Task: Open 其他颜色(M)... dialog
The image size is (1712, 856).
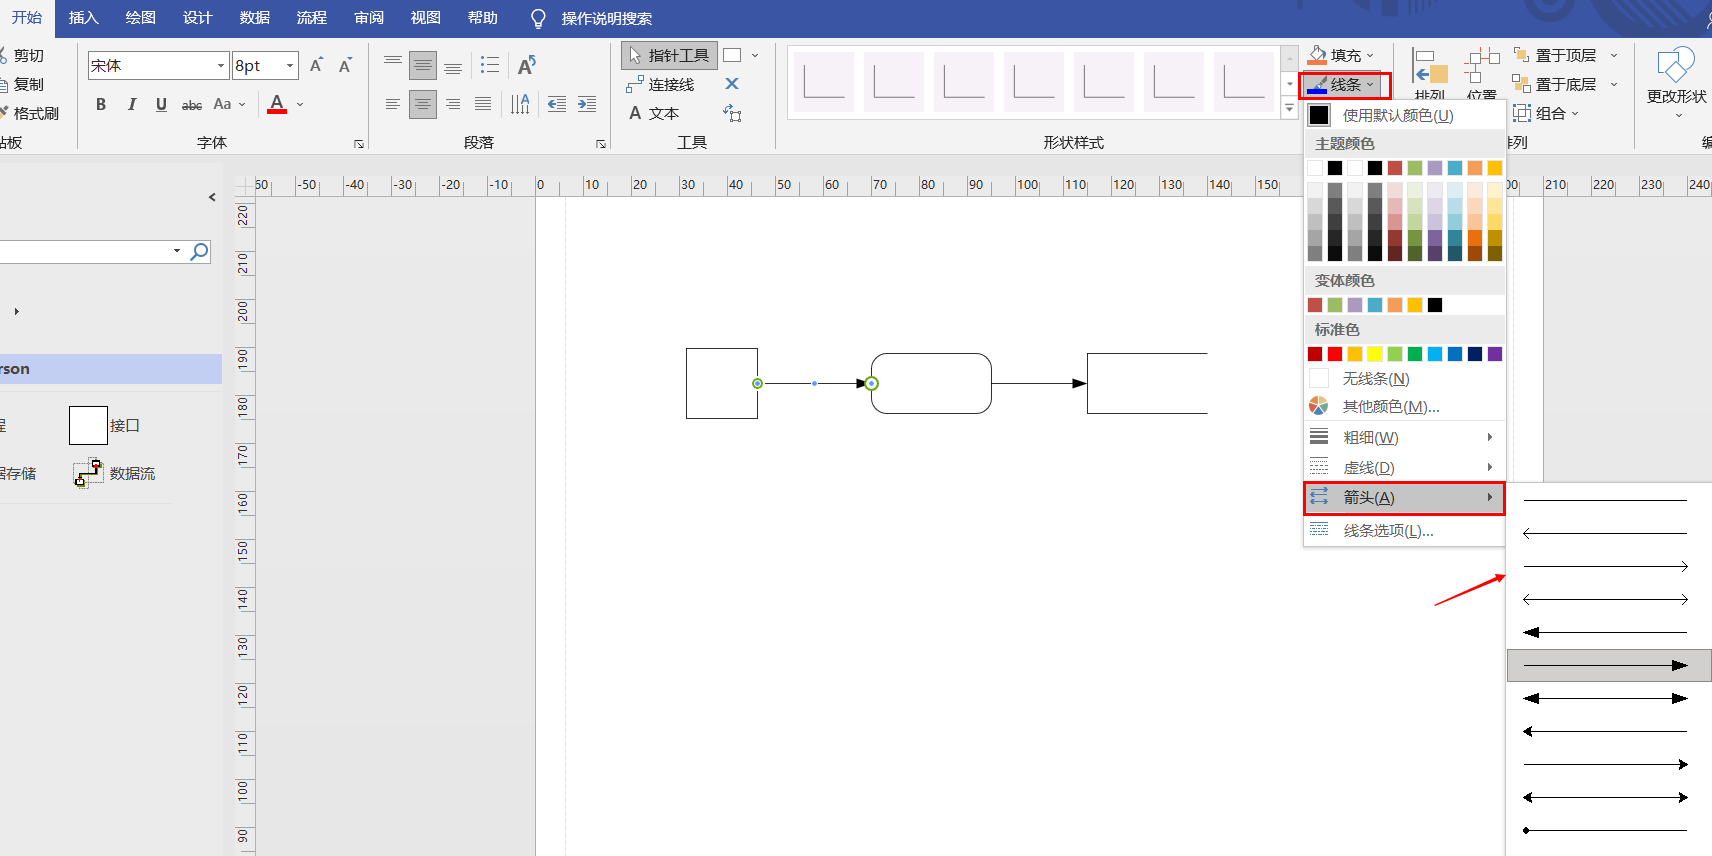Action: [x=1404, y=407]
